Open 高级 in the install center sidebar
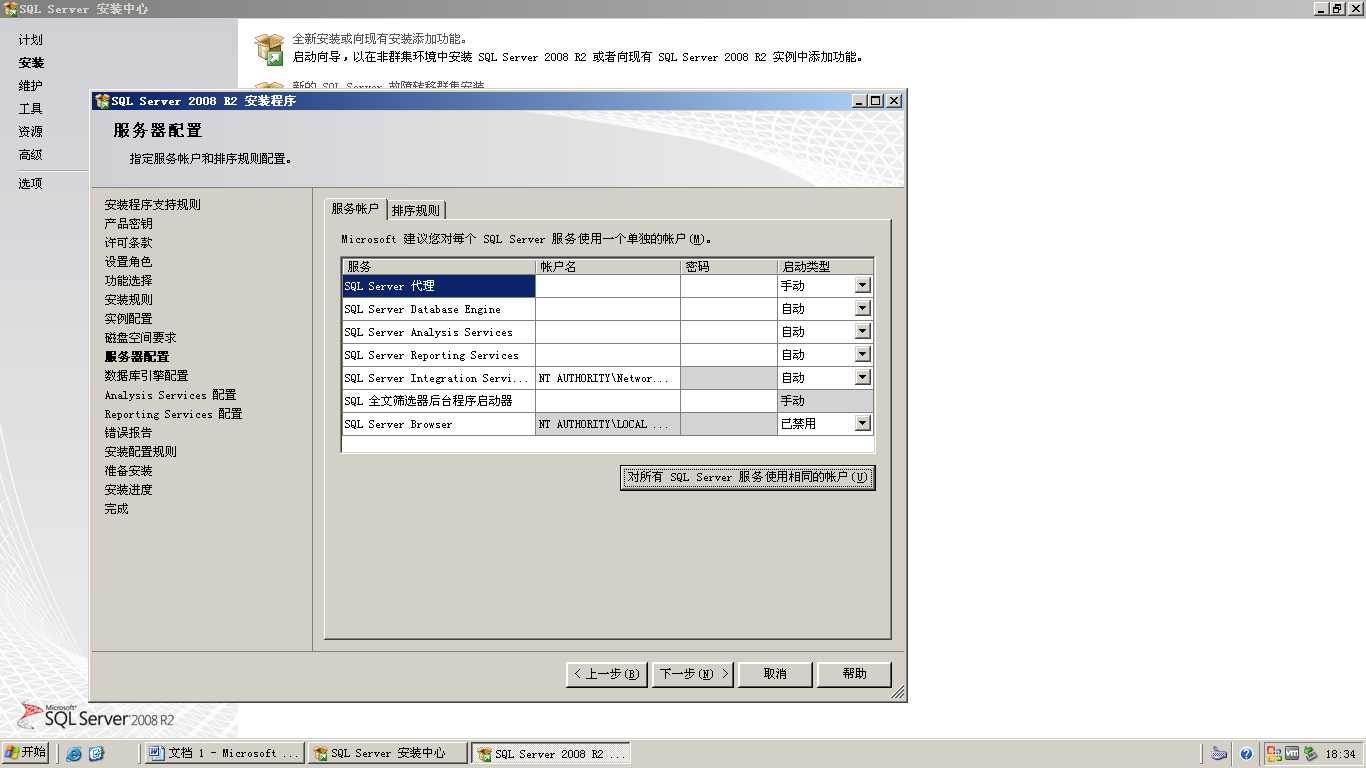Screen dimensions: 1366x768 pos(31,155)
